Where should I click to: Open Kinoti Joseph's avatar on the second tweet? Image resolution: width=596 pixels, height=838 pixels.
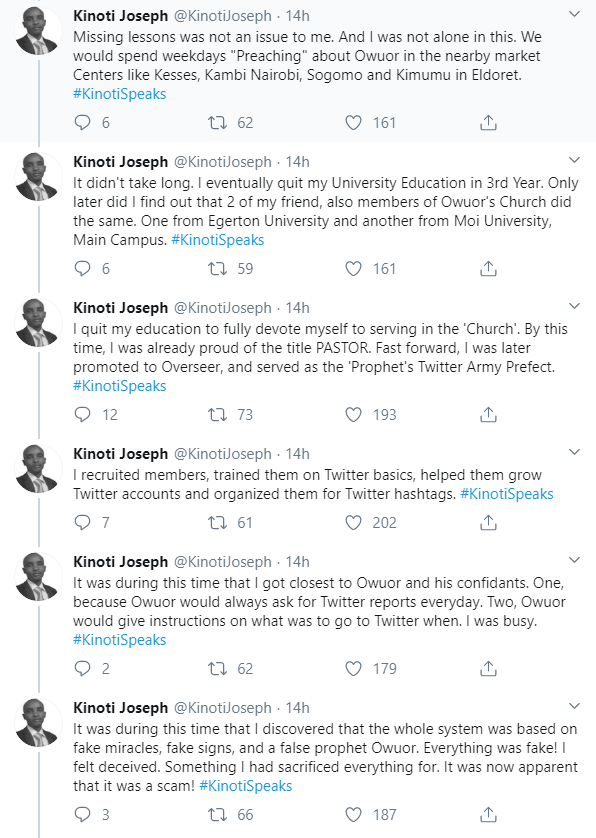[37, 176]
